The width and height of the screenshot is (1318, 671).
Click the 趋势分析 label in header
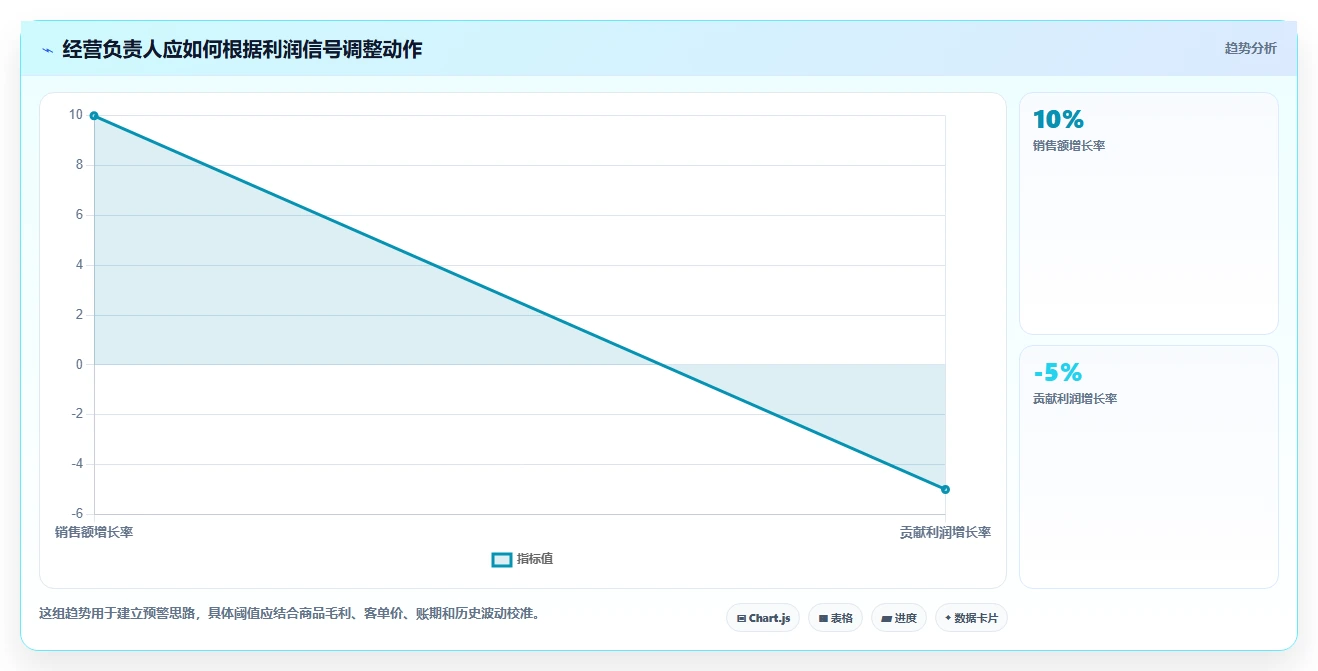pos(1250,48)
